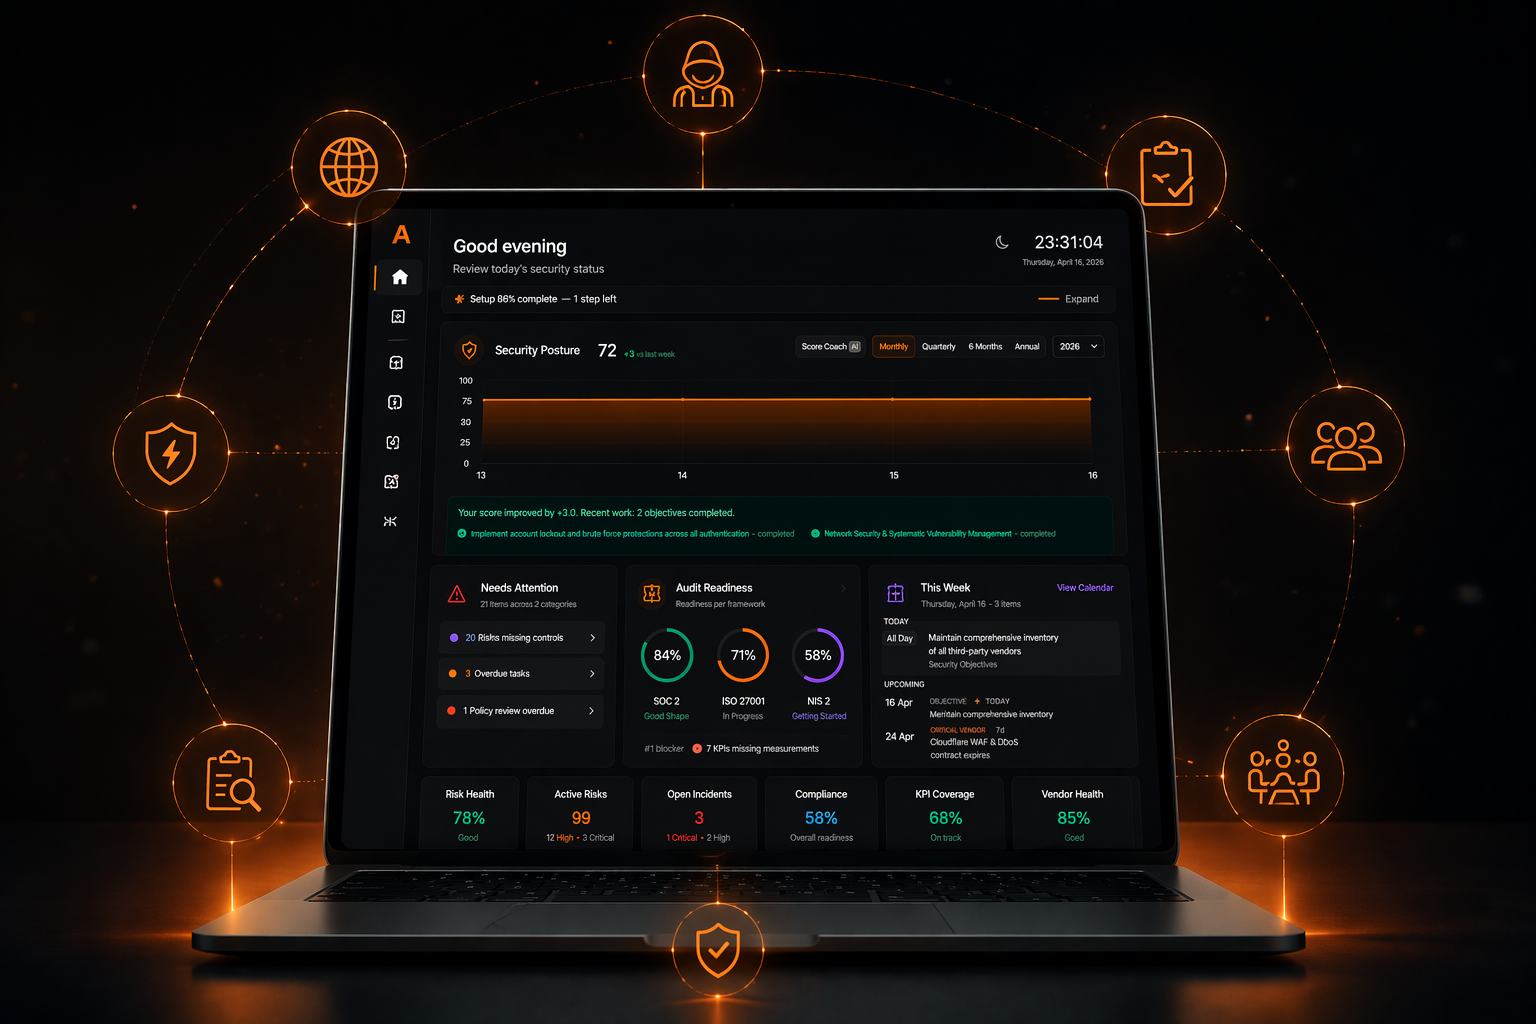The height and width of the screenshot is (1024, 1536).
Task: Open today's "Maintain comprehensive inventory" all-day event
Action: pyautogui.click(x=1001, y=648)
